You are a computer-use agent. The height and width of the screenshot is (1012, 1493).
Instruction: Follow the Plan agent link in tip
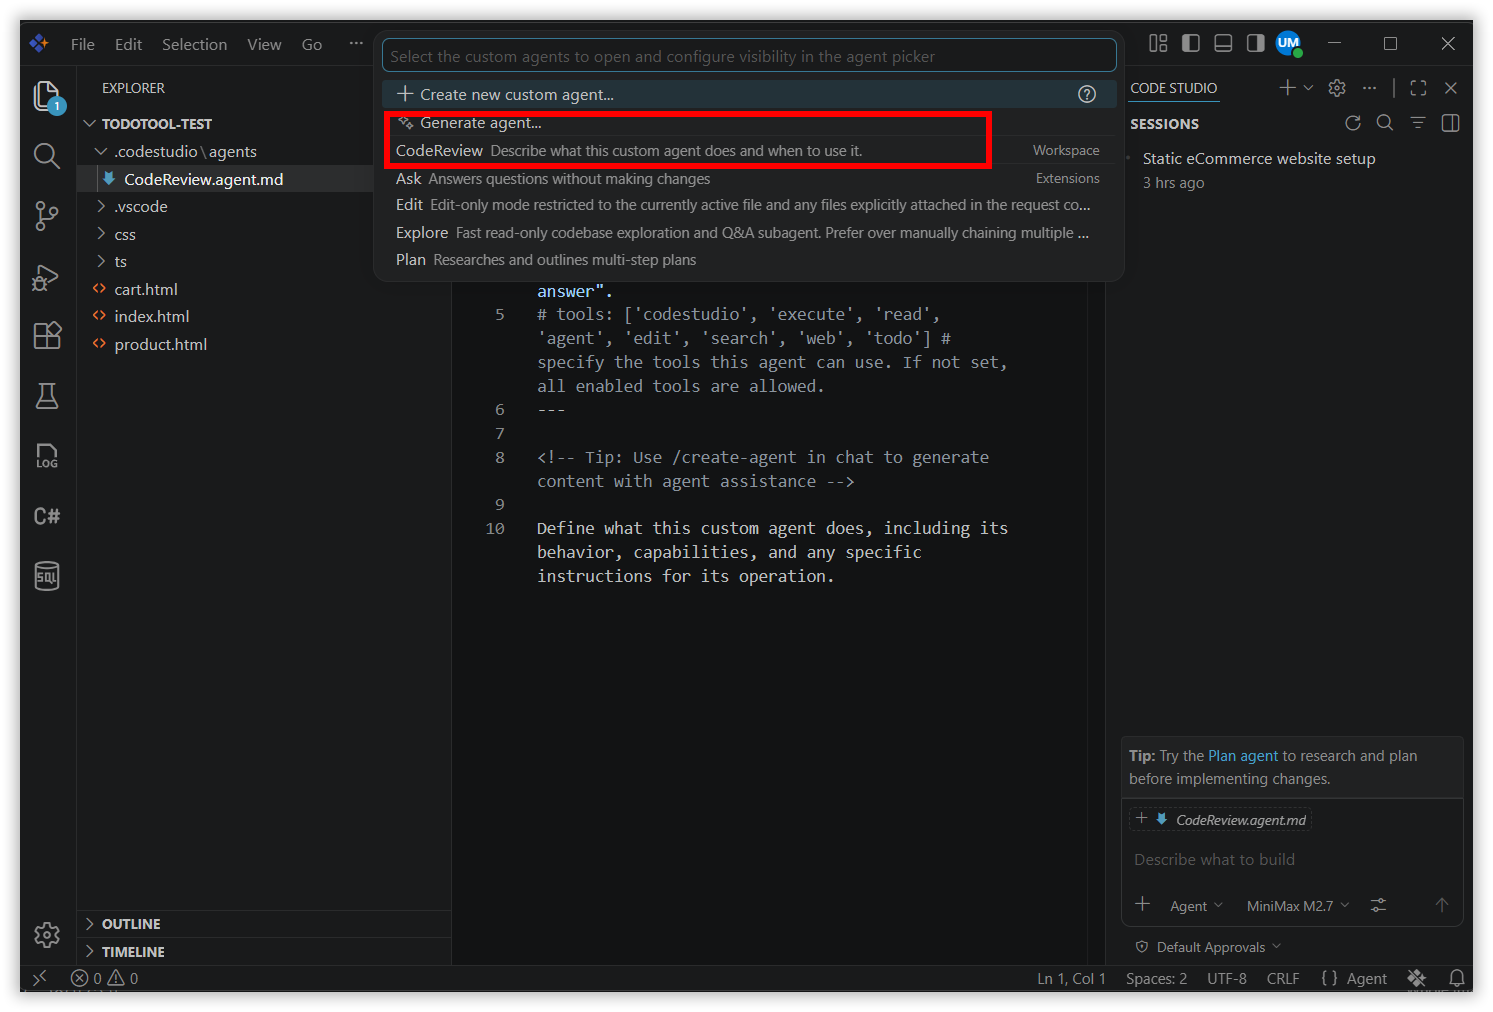click(x=1243, y=756)
